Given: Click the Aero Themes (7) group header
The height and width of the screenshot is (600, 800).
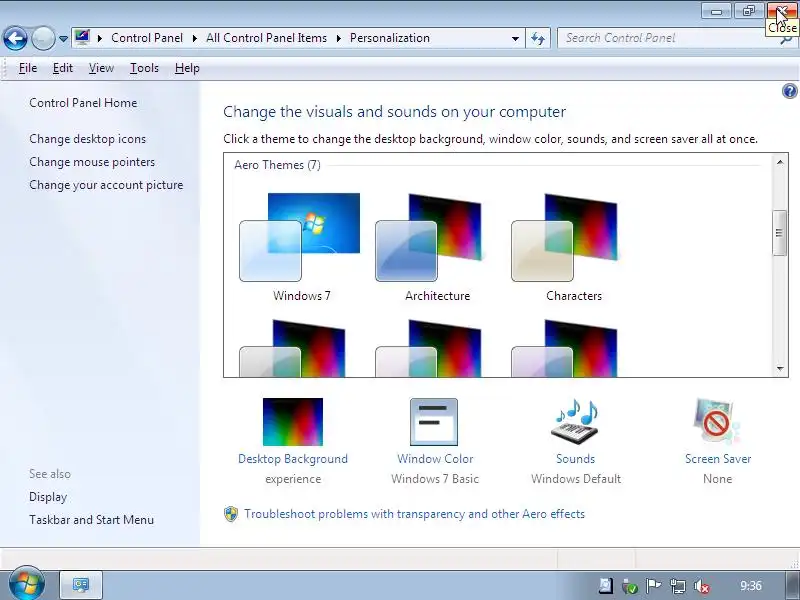Looking at the screenshot, I should tap(277, 165).
